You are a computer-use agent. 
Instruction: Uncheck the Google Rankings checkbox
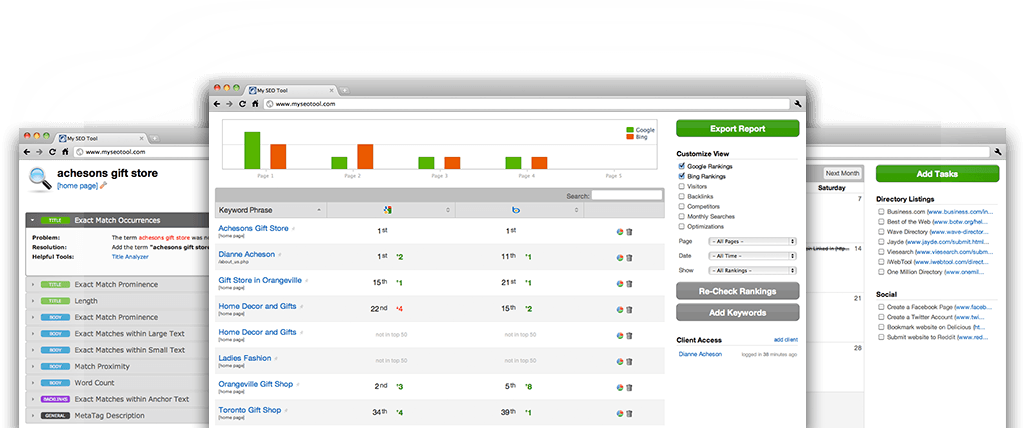(681, 165)
